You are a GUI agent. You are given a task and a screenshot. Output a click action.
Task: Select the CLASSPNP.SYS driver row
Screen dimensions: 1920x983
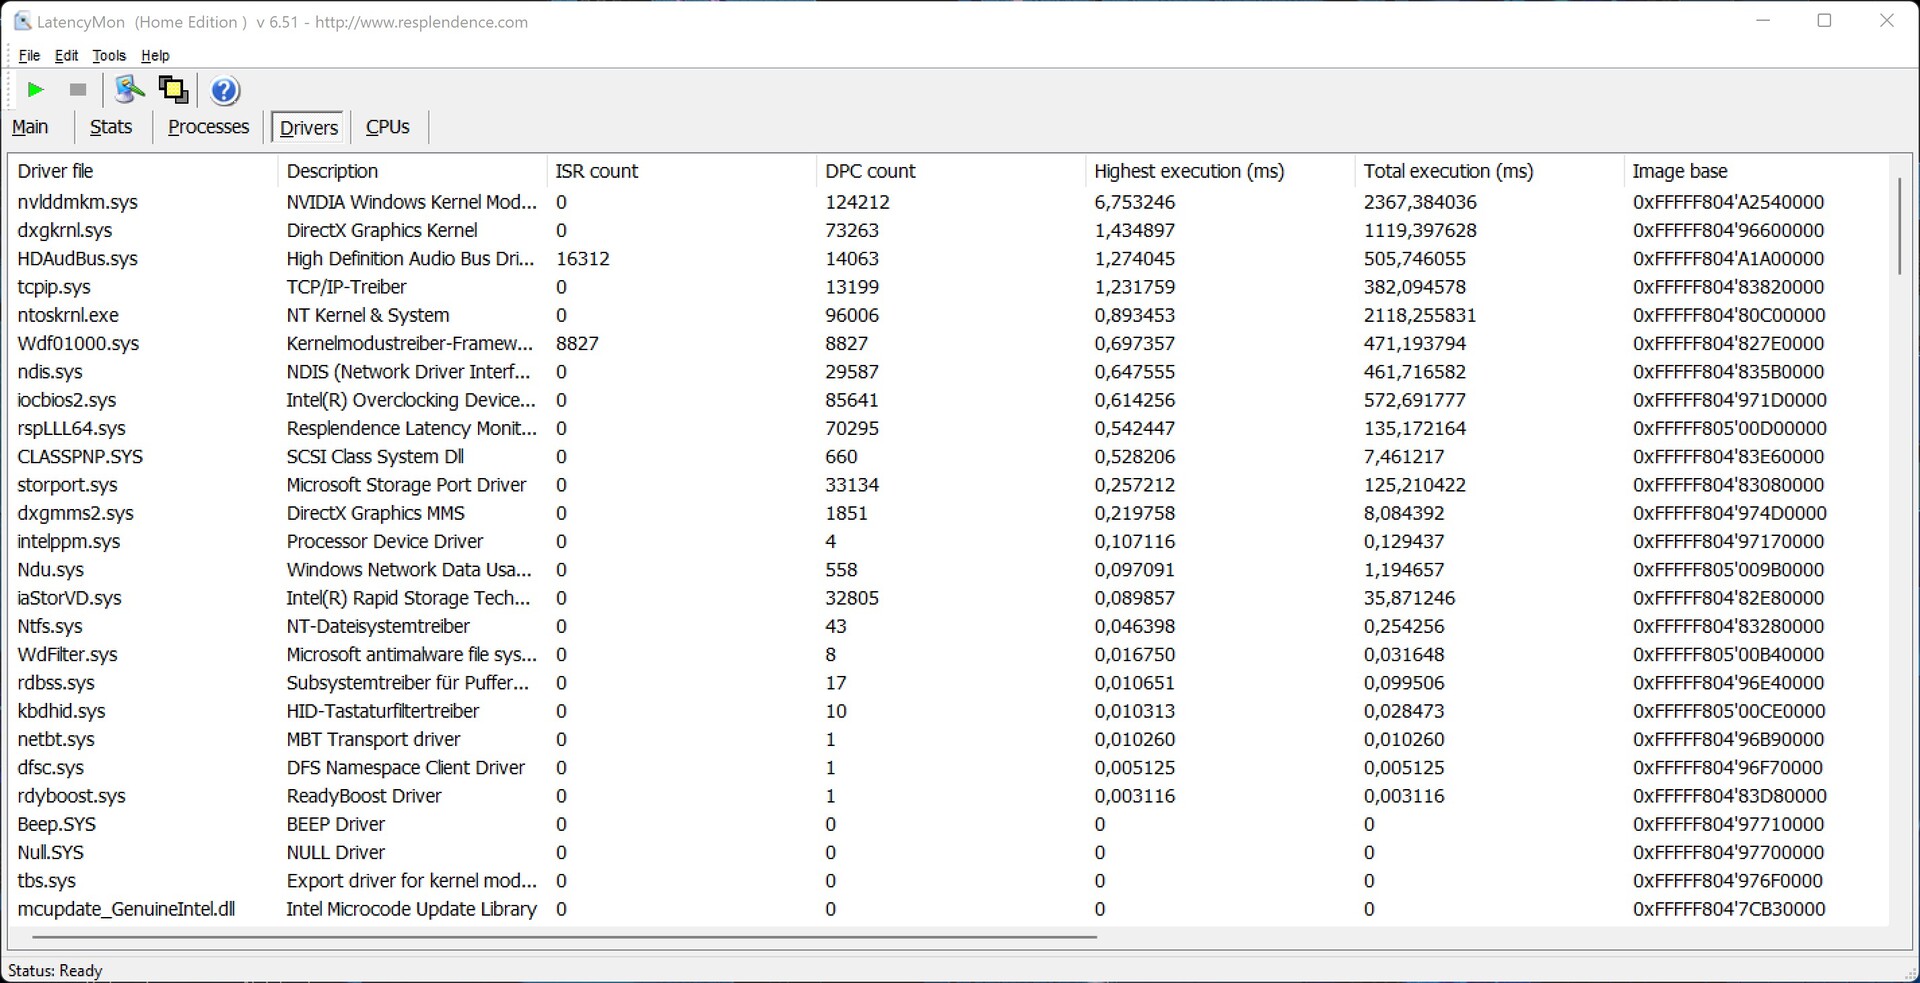[x=949, y=457]
